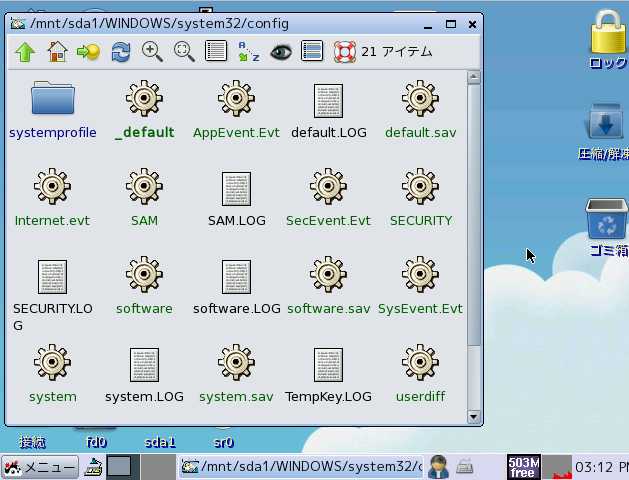
Task: Click the sda1 drive icon
Action: (159, 441)
